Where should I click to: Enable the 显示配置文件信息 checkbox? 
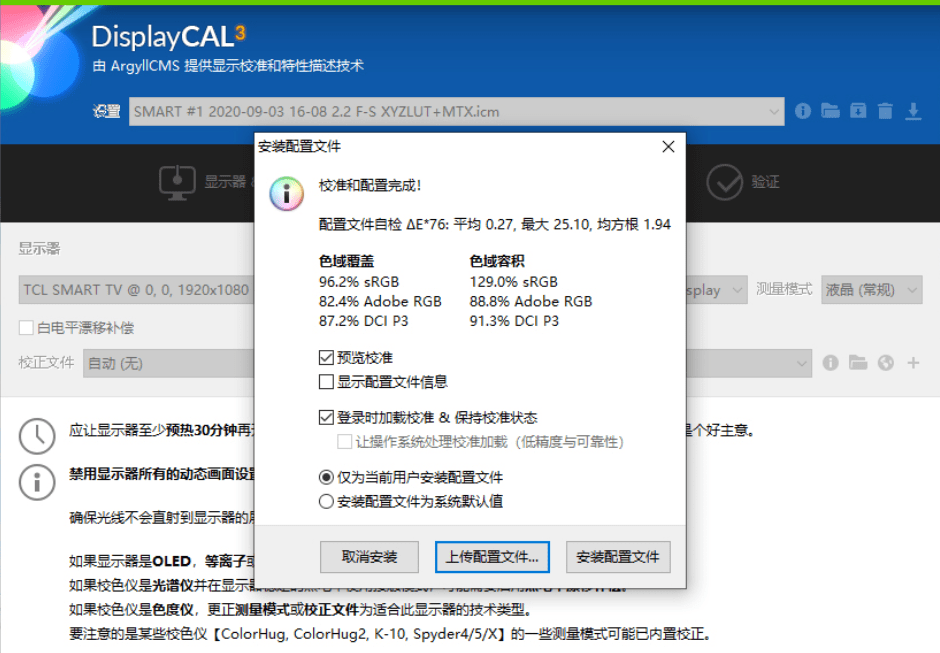click(326, 382)
